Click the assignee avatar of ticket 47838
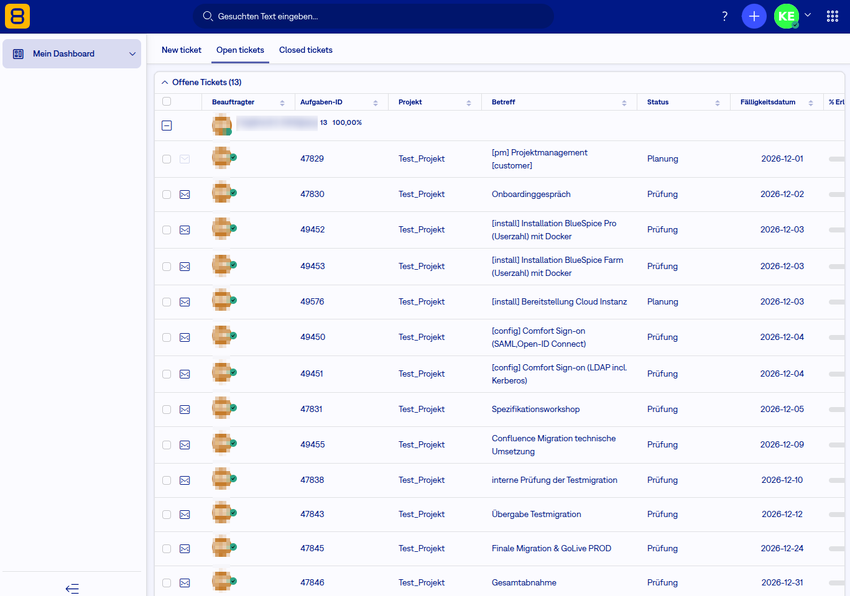This screenshot has height=596, width=850. coord(222,479)
